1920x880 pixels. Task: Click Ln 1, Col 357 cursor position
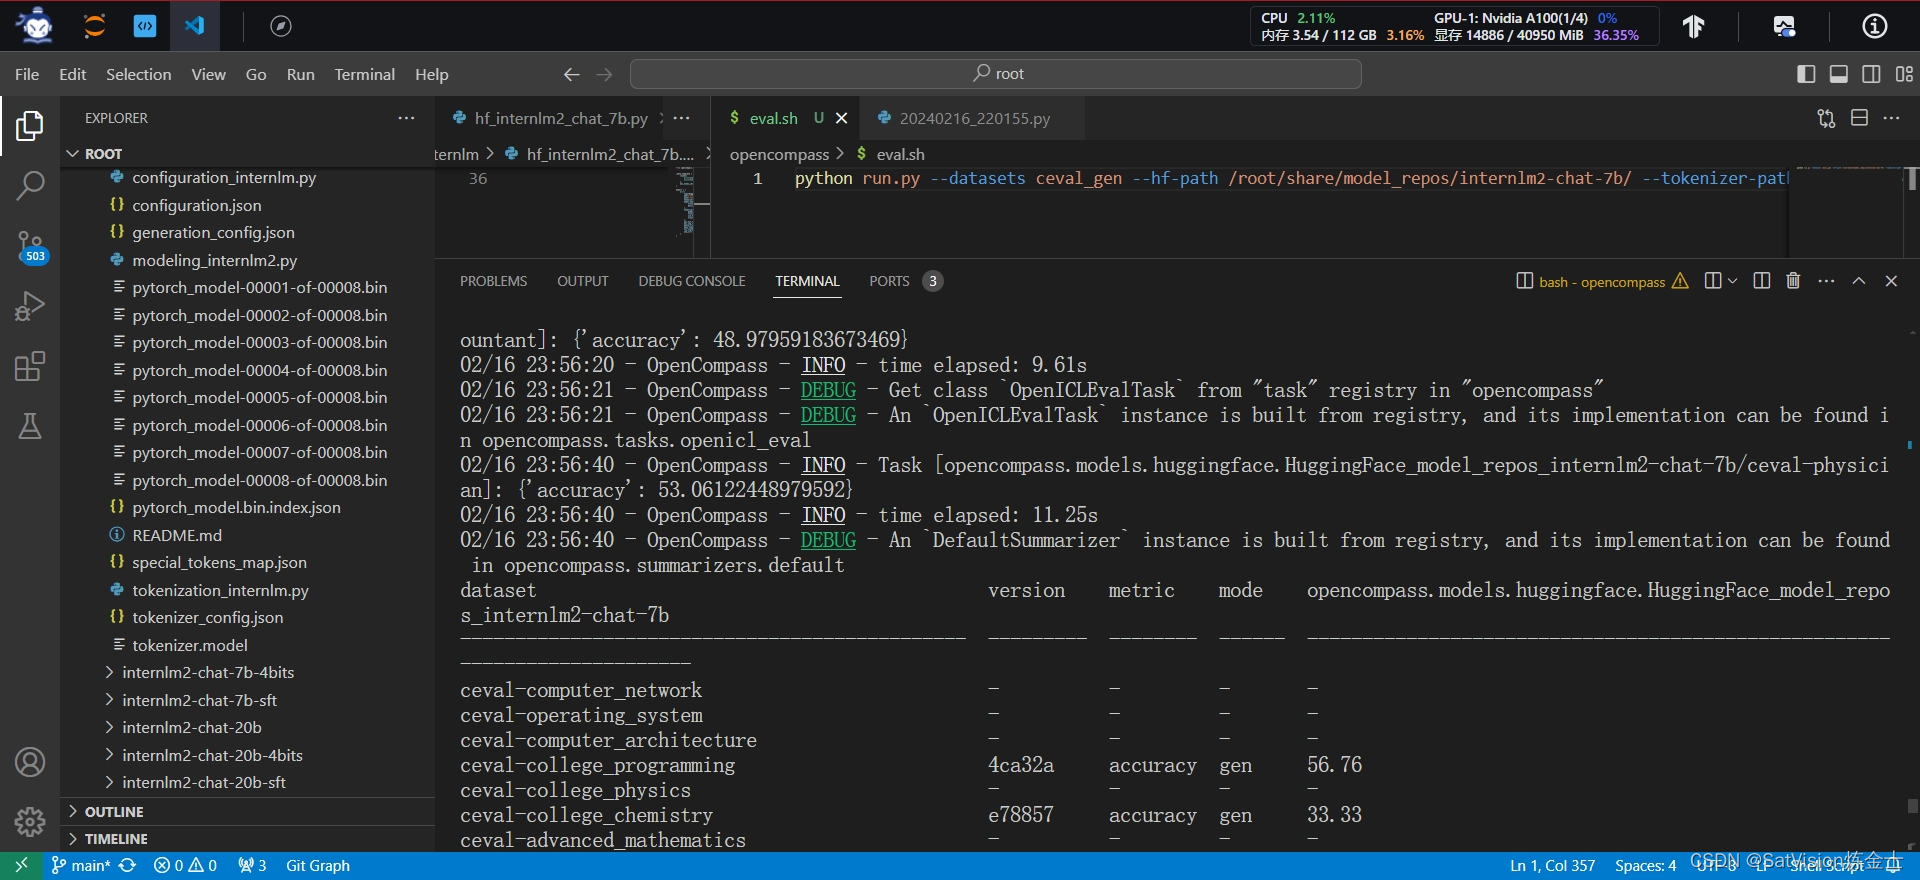pos(1552,866)
